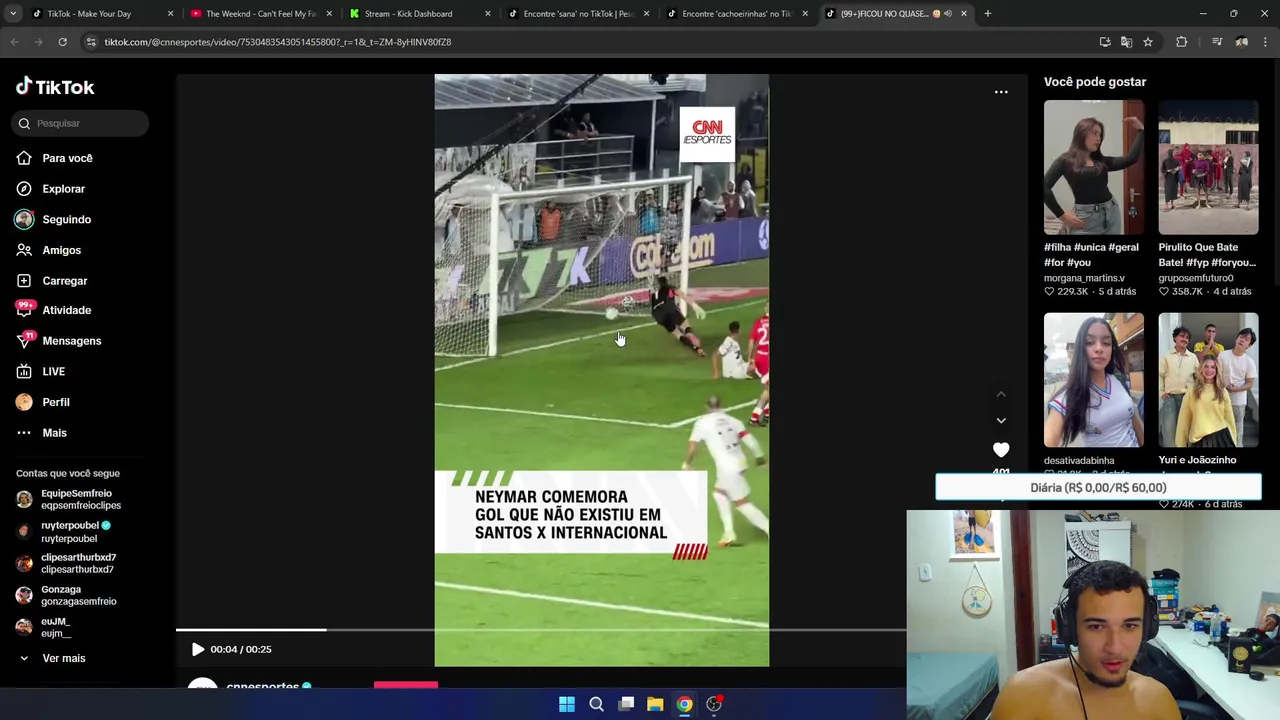Open the Pirulito Que Bate recommended video

1208,167
